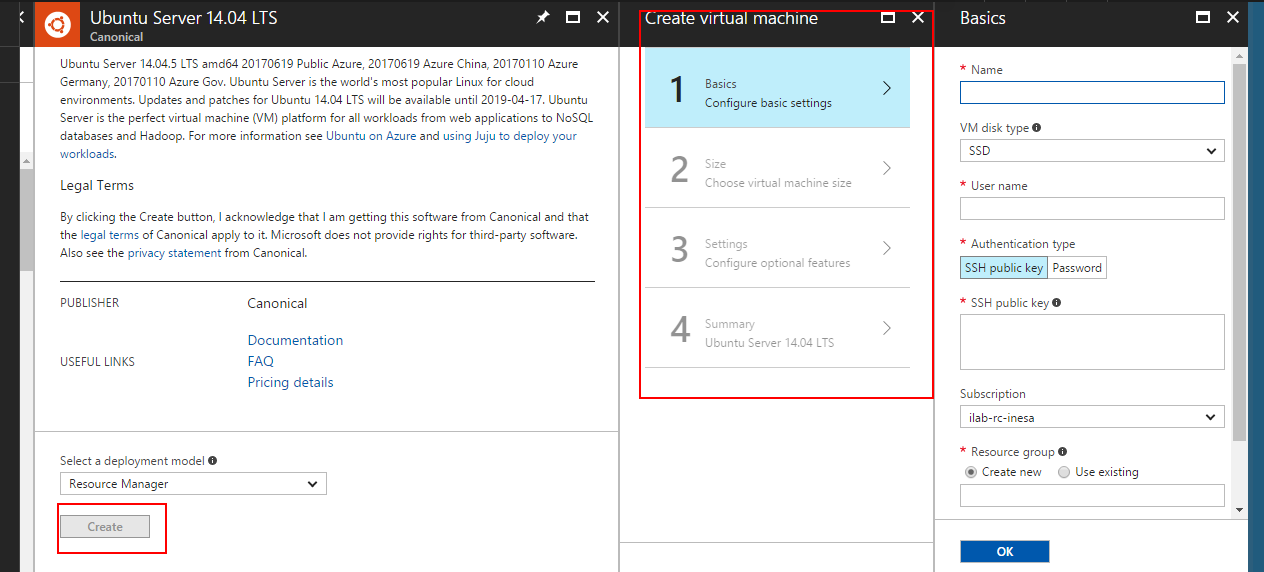Open step 1 Basics configuration
1264x572 pixels.
click(x=777, y=88)
